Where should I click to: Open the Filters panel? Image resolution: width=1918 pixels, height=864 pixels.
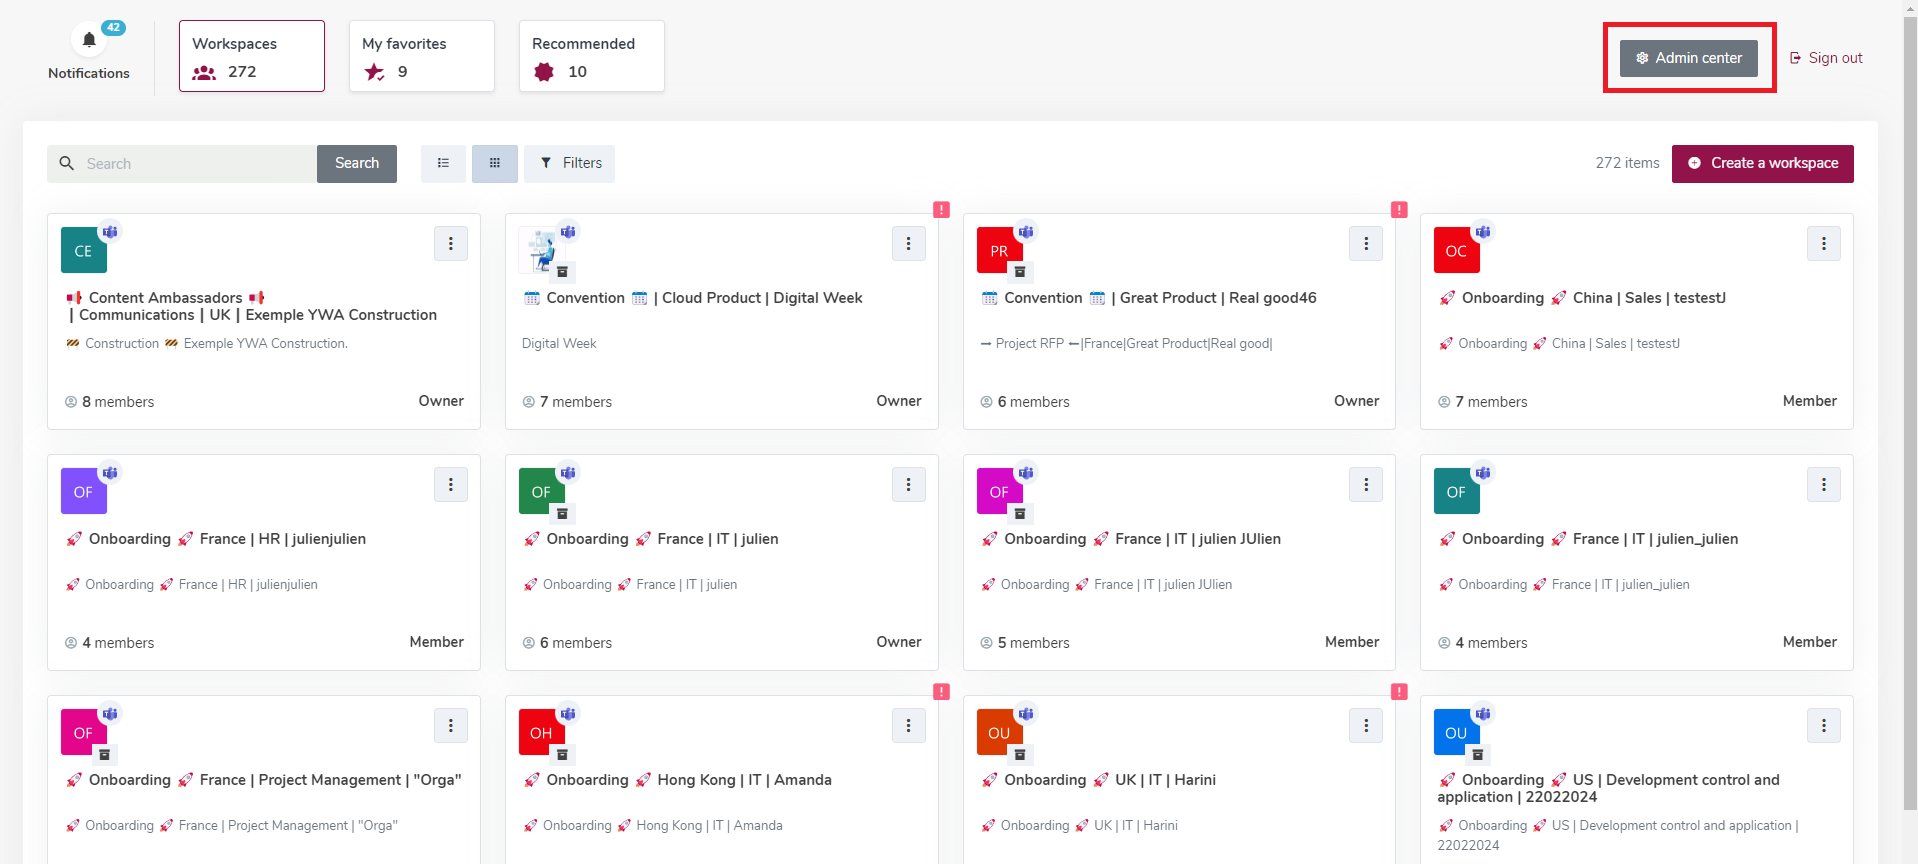point(570,164)
